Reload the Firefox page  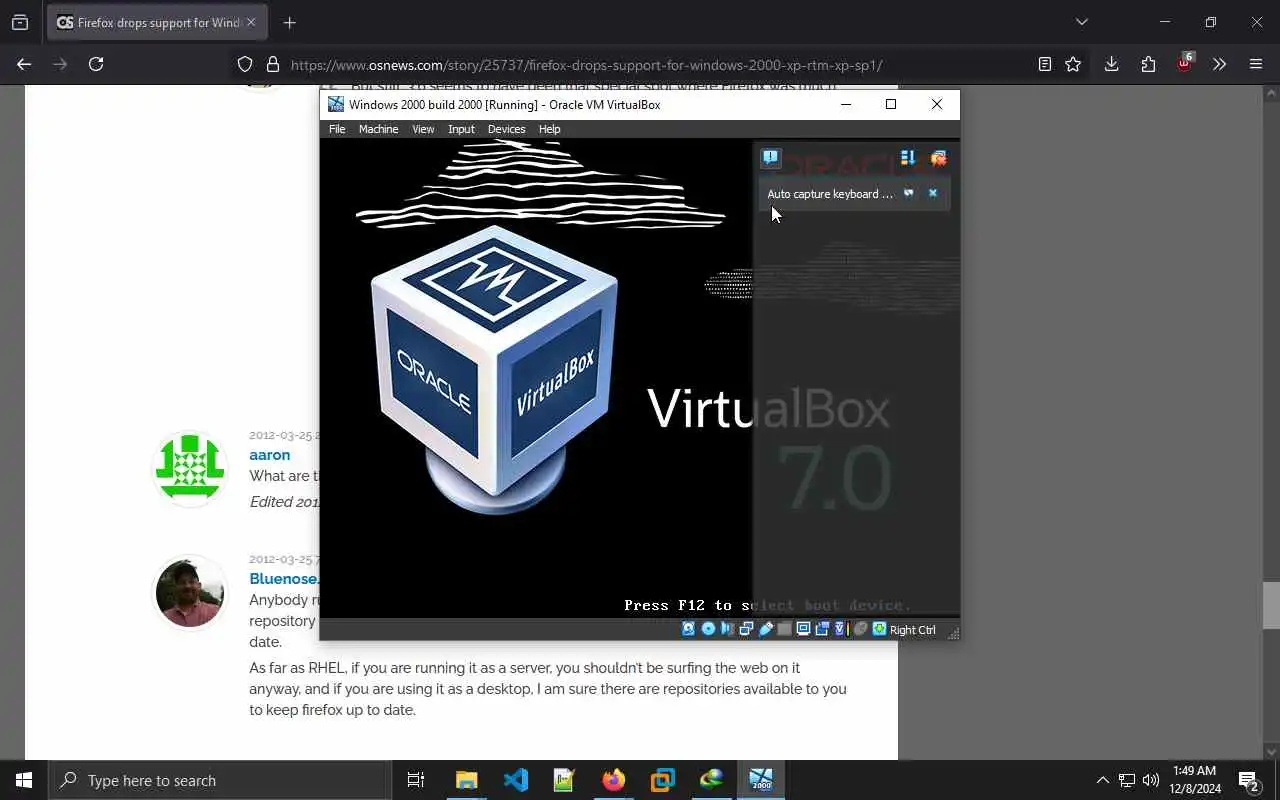pos(96,64)
